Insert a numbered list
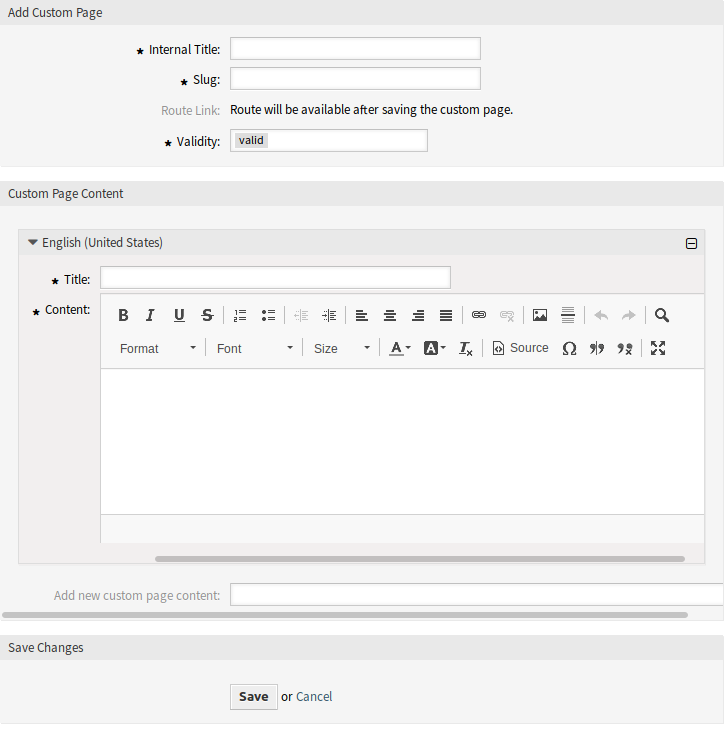Screen dimensions: 725x738 click(240, 315)
